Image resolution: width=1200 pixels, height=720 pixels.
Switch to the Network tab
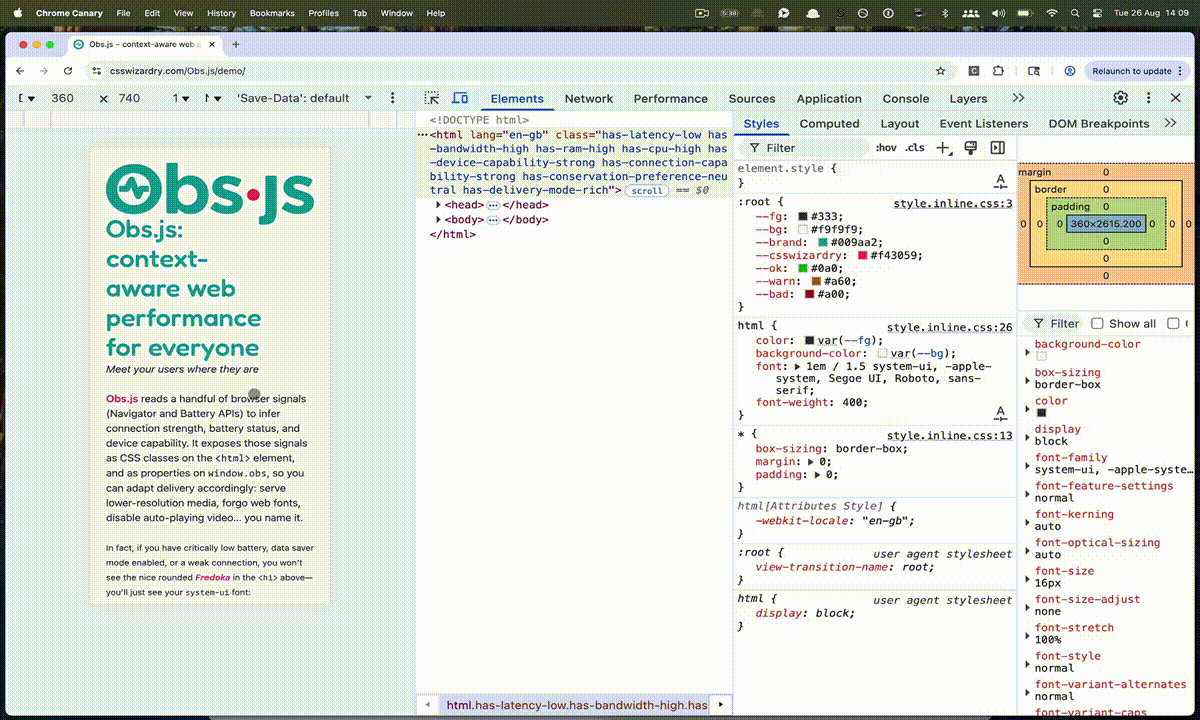pos(588,98)
